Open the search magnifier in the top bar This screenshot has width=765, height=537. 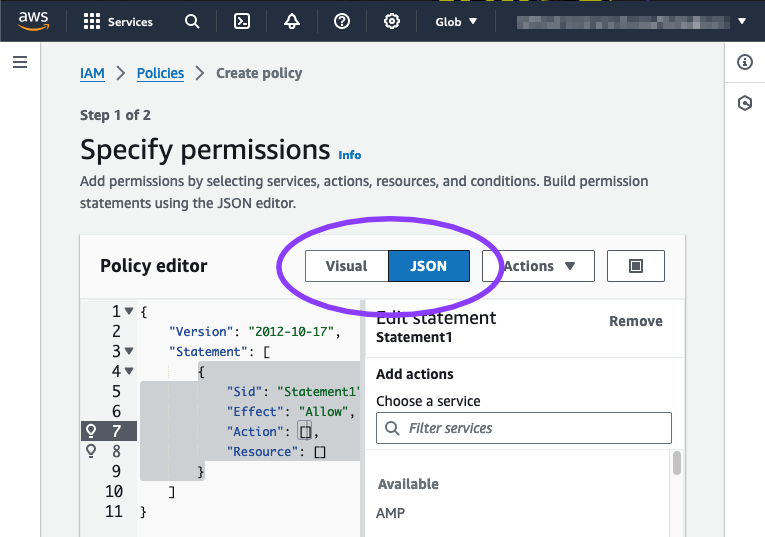point(192,21)
